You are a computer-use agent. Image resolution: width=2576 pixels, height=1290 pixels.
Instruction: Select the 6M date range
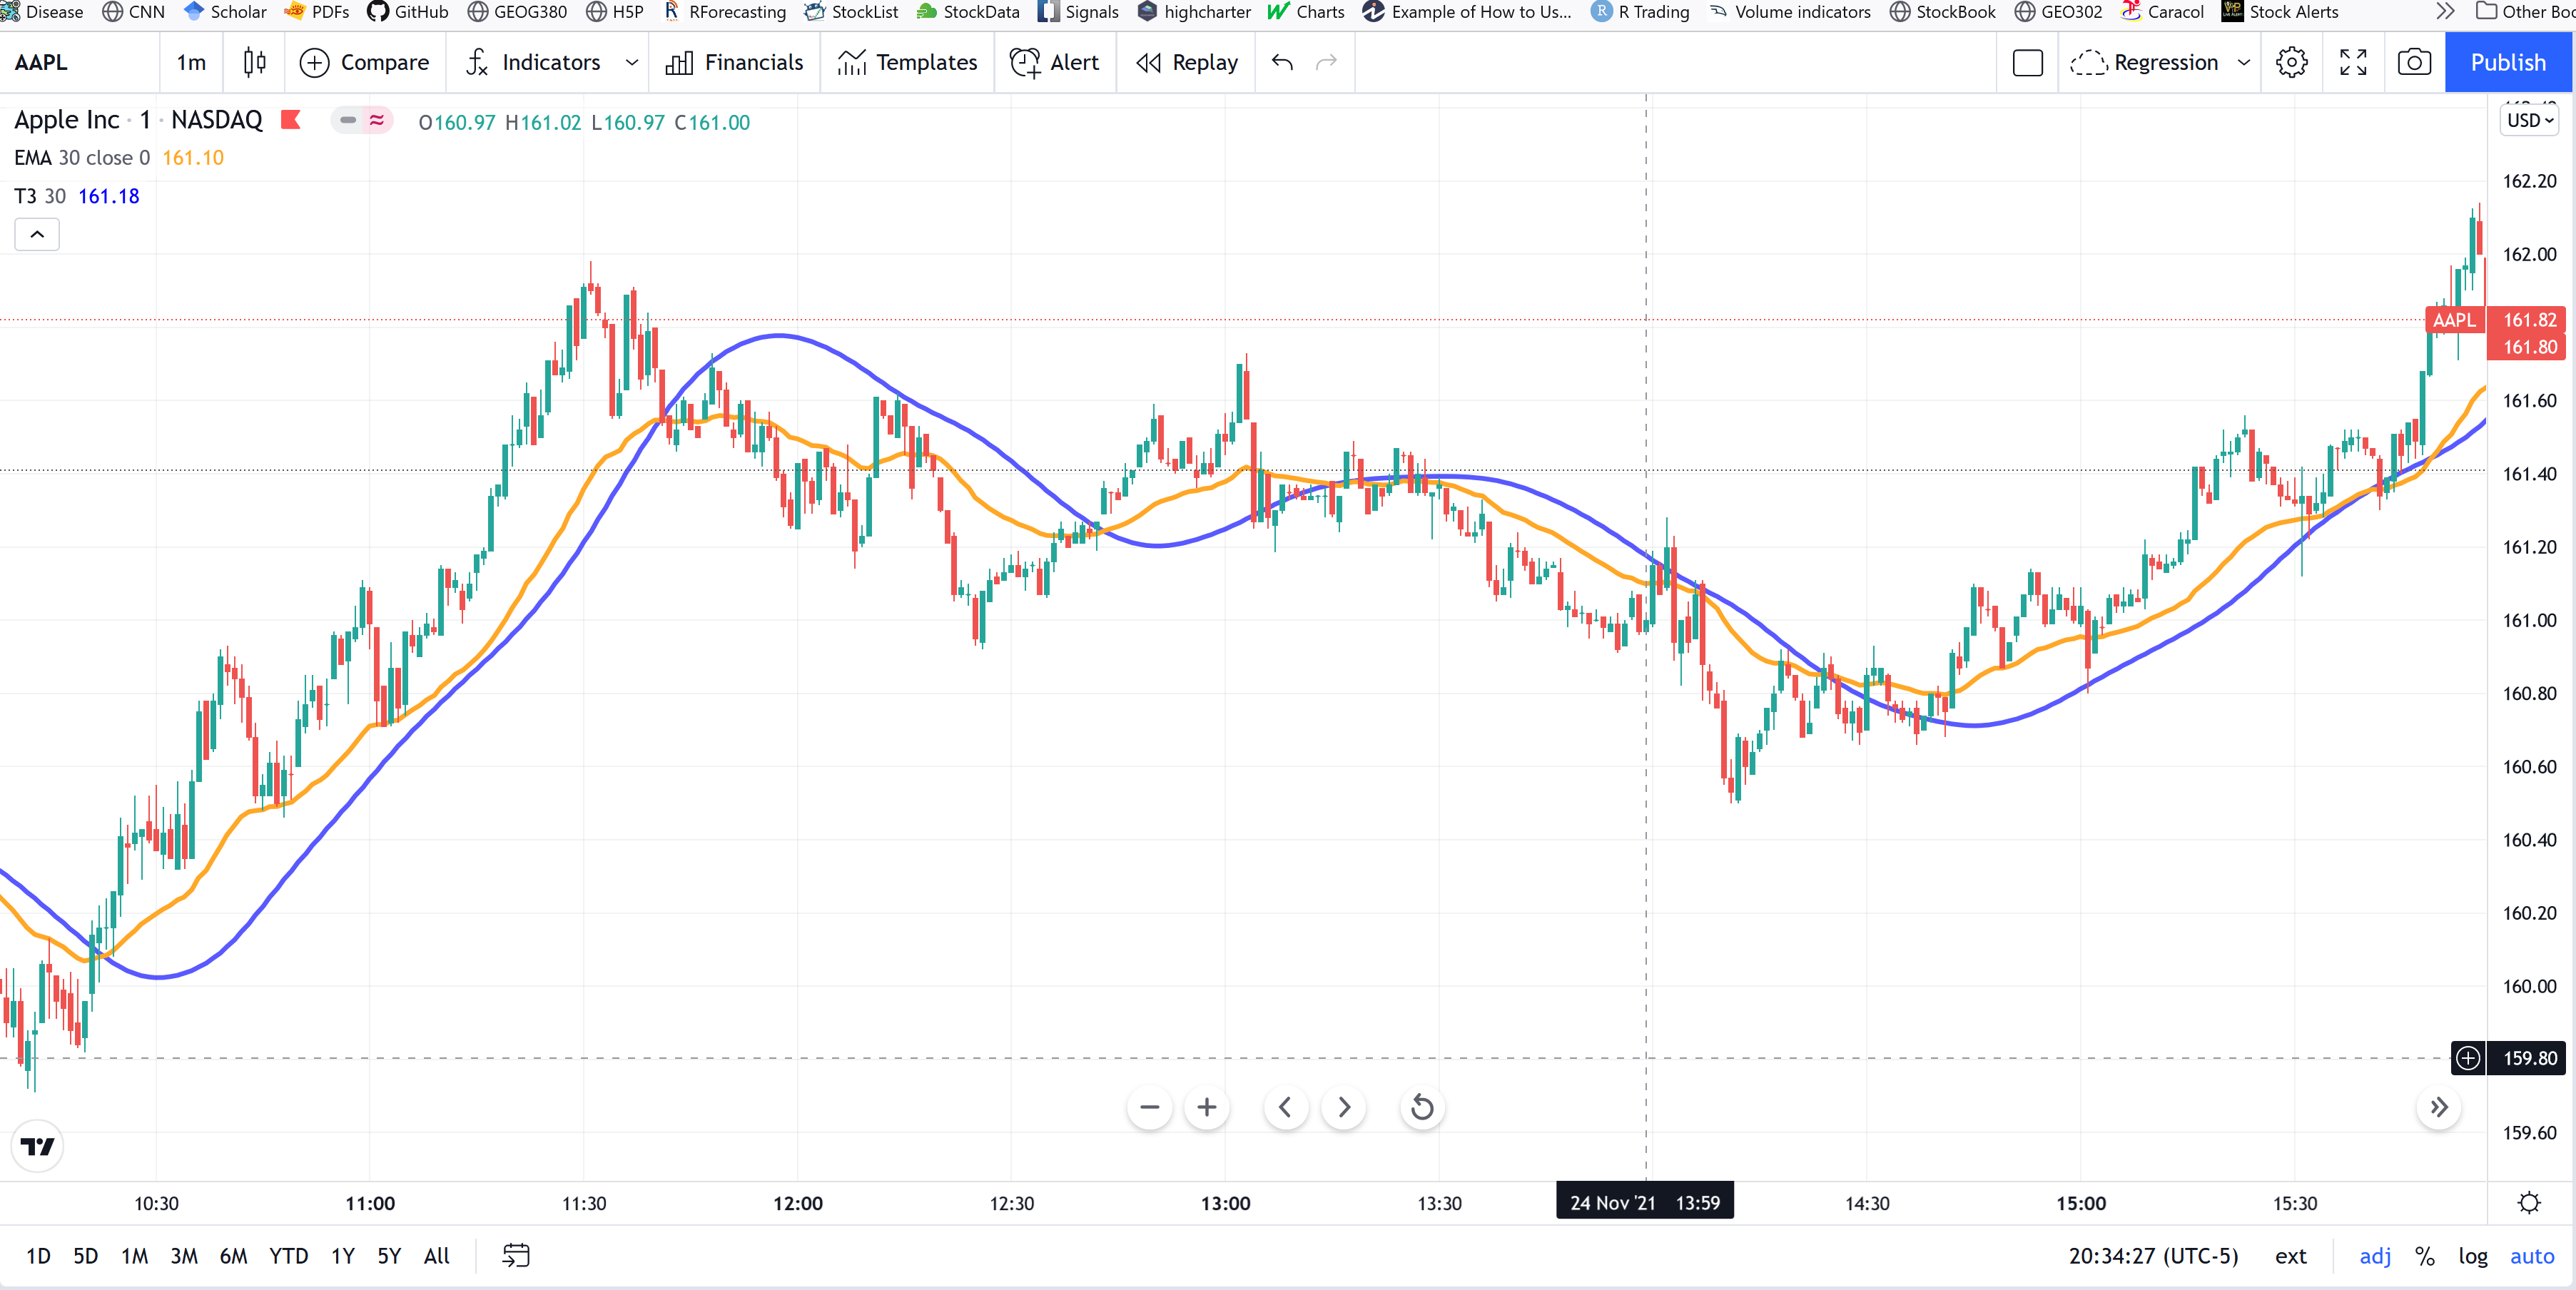pyautogui.click(x=234, y=1256)
